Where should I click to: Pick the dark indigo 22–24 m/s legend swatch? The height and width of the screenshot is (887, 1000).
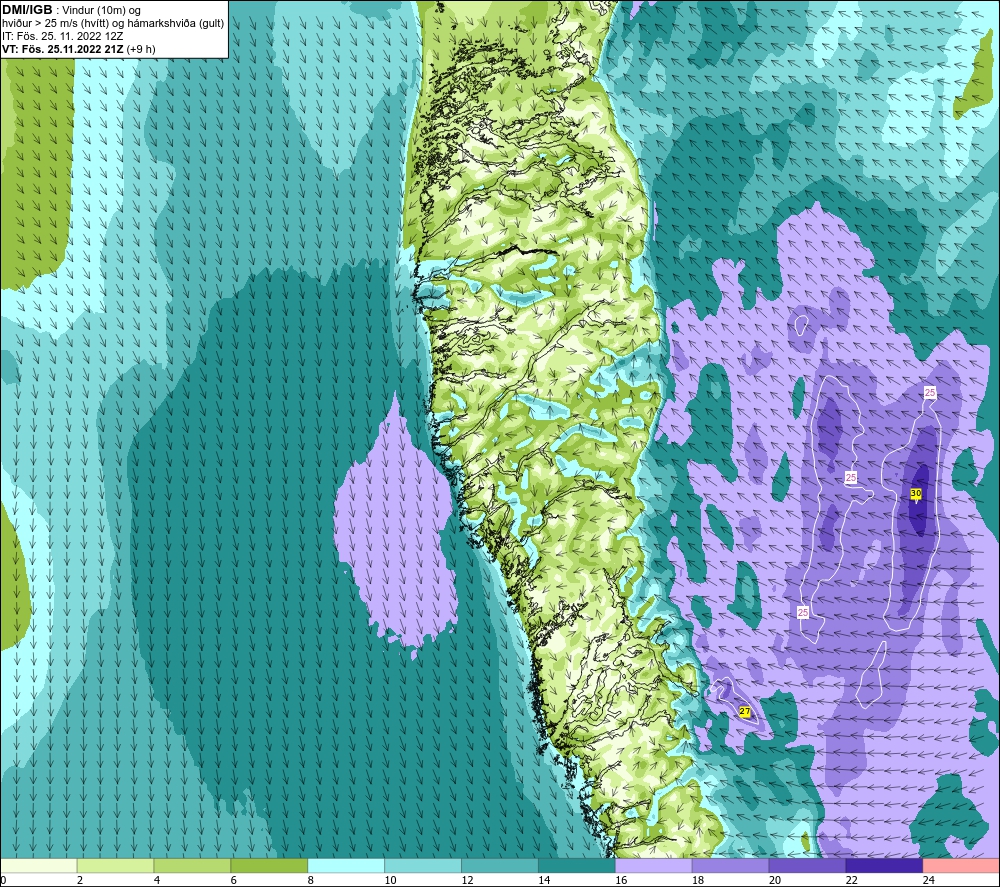(x=884, y=865)
